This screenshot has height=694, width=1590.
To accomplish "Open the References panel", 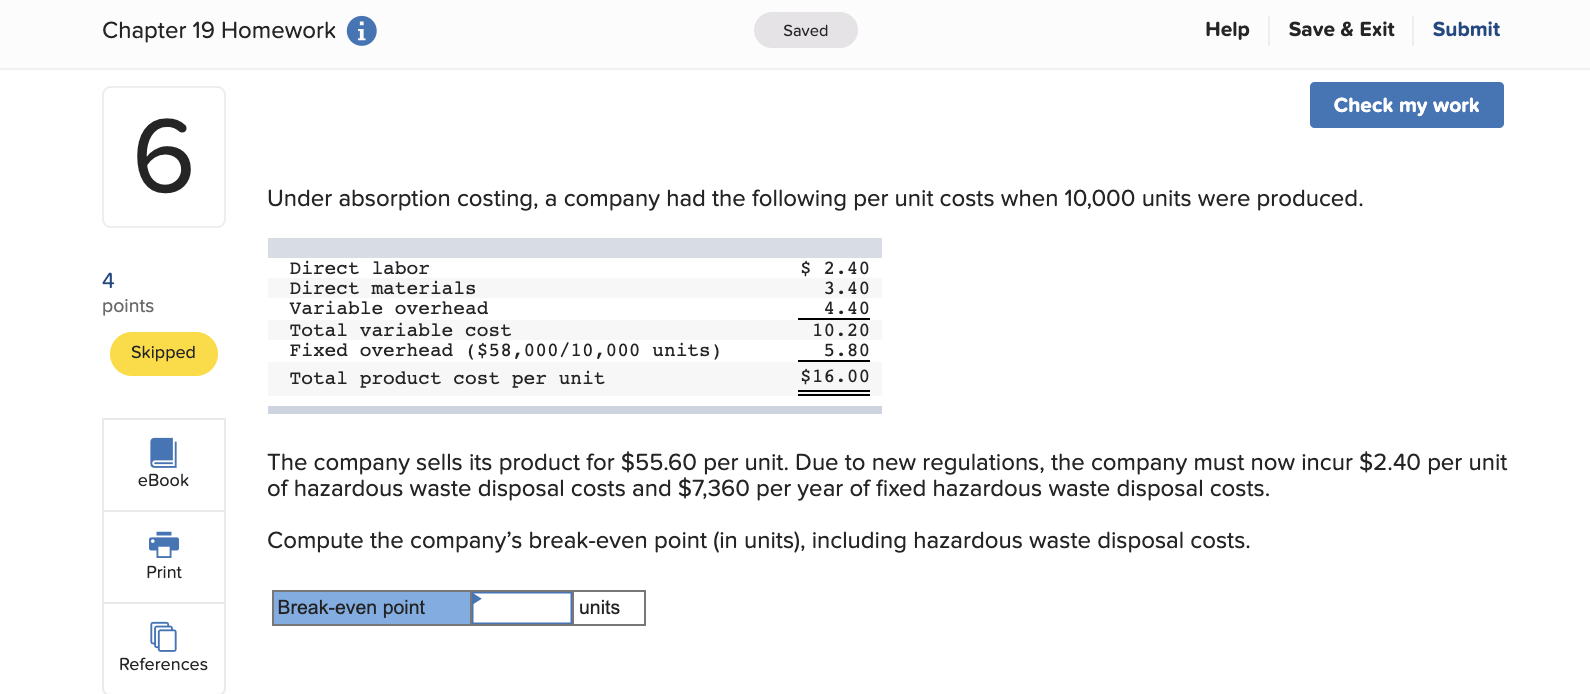I will coord(163,648).
